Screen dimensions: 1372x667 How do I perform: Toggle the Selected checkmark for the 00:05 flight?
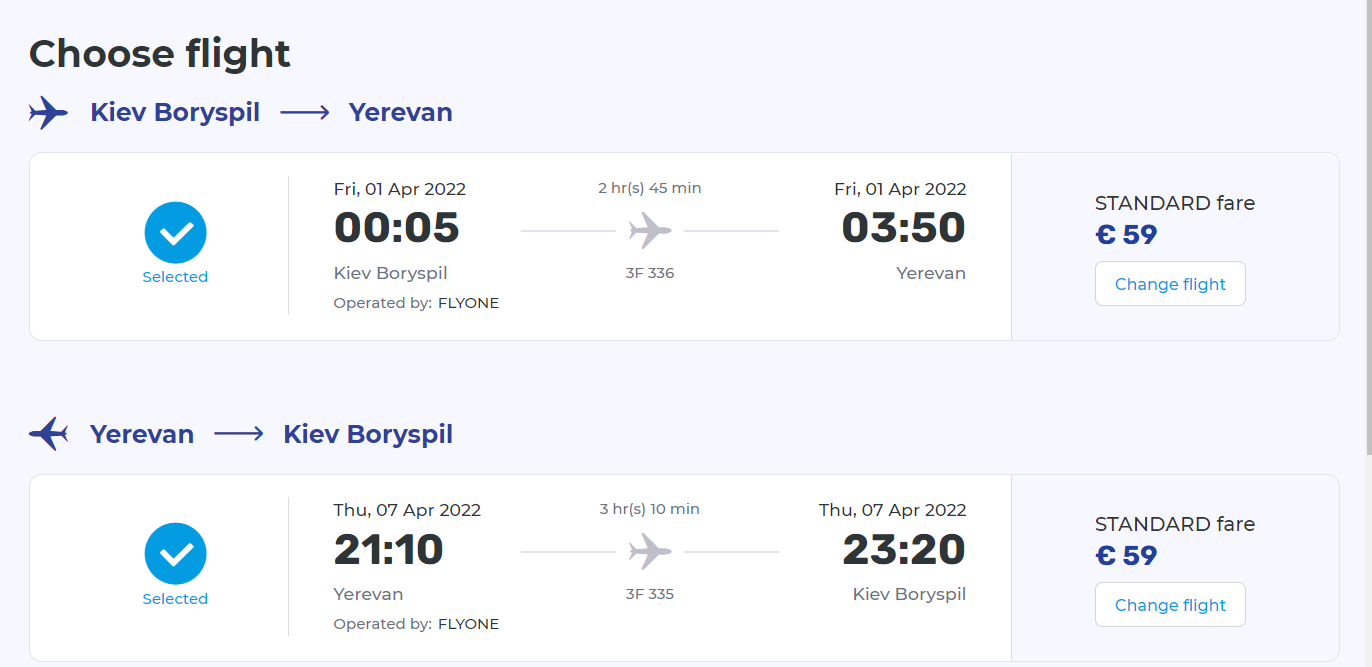pyautogui.click(x=175, y=233)
